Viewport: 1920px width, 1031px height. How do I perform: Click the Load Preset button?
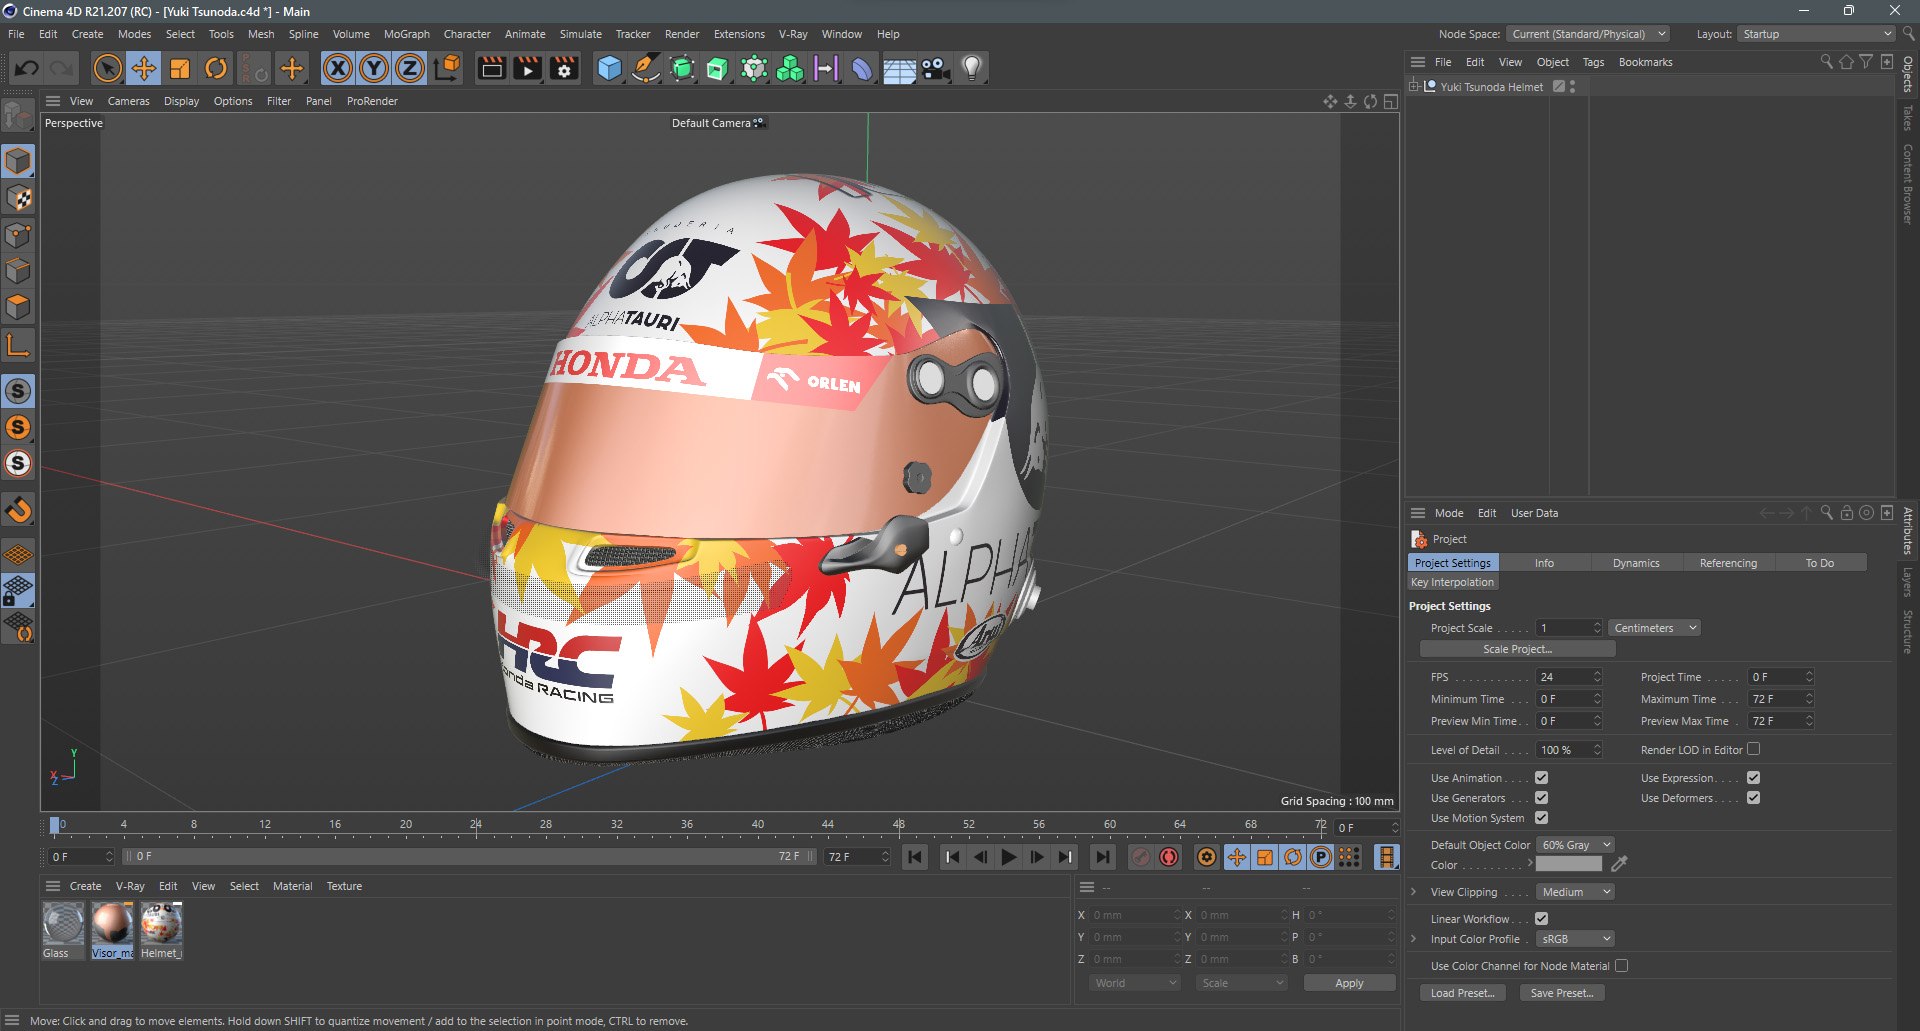tap(1462, 993)
